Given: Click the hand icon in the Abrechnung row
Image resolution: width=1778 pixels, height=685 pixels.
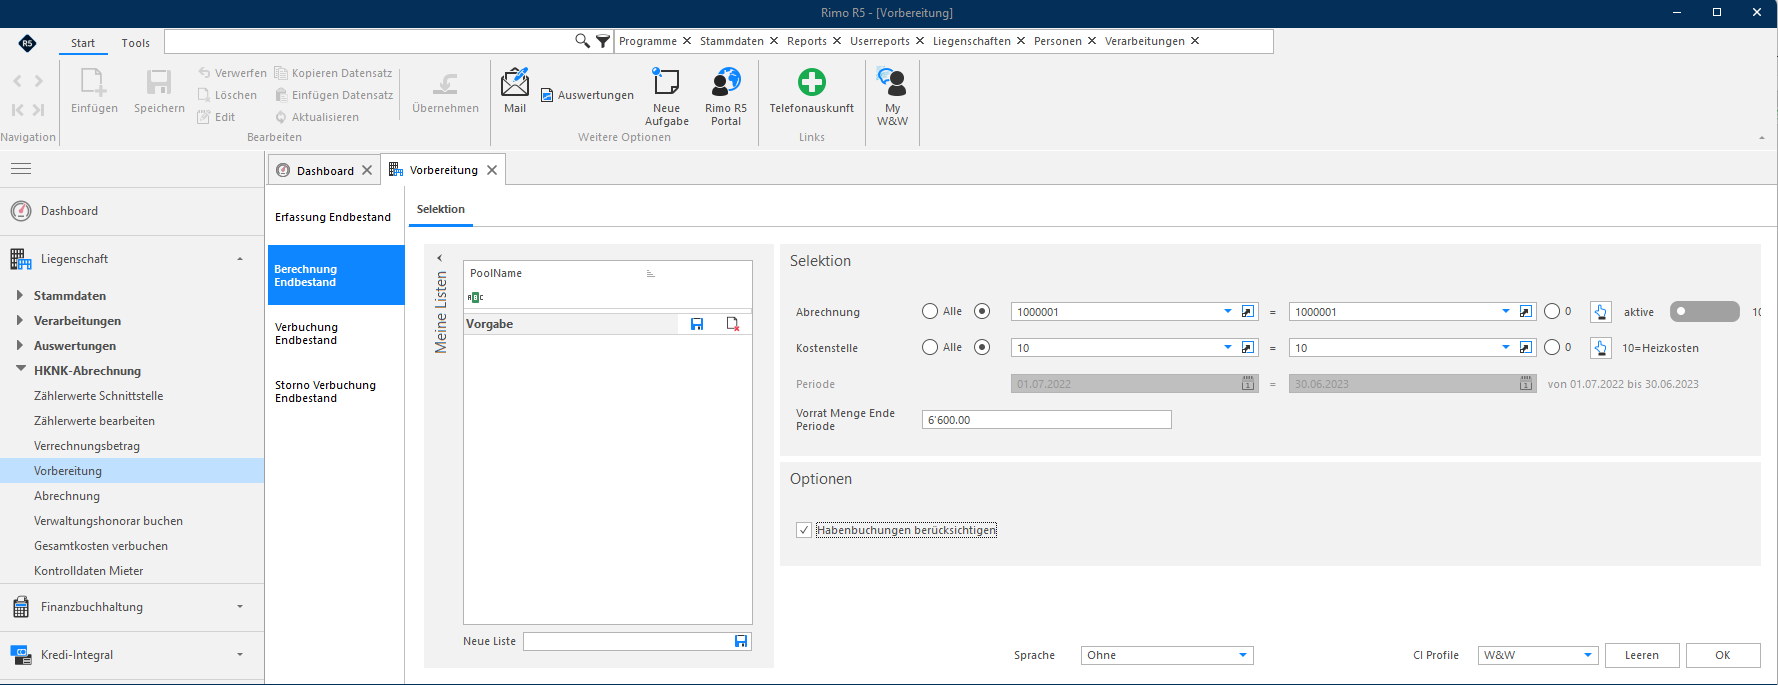Looking at the screenshot, I should pyautogui.click(x=1600, y=312).
